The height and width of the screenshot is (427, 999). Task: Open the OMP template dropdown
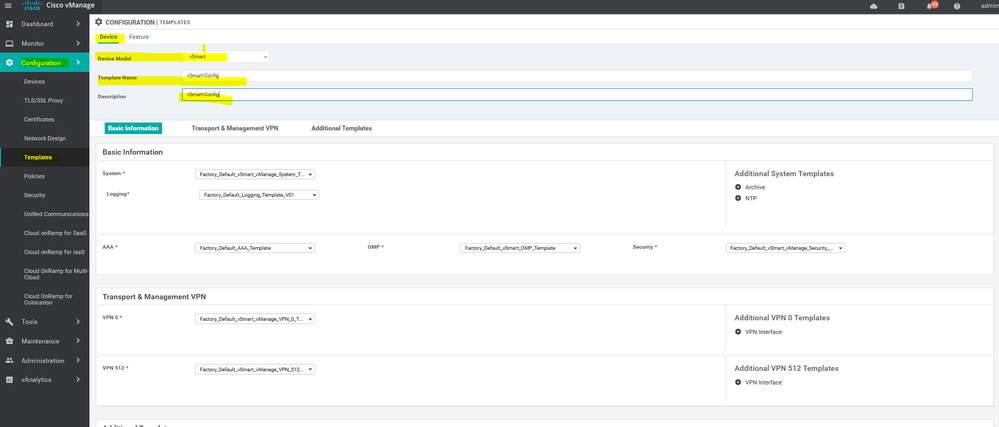point(520,248)
